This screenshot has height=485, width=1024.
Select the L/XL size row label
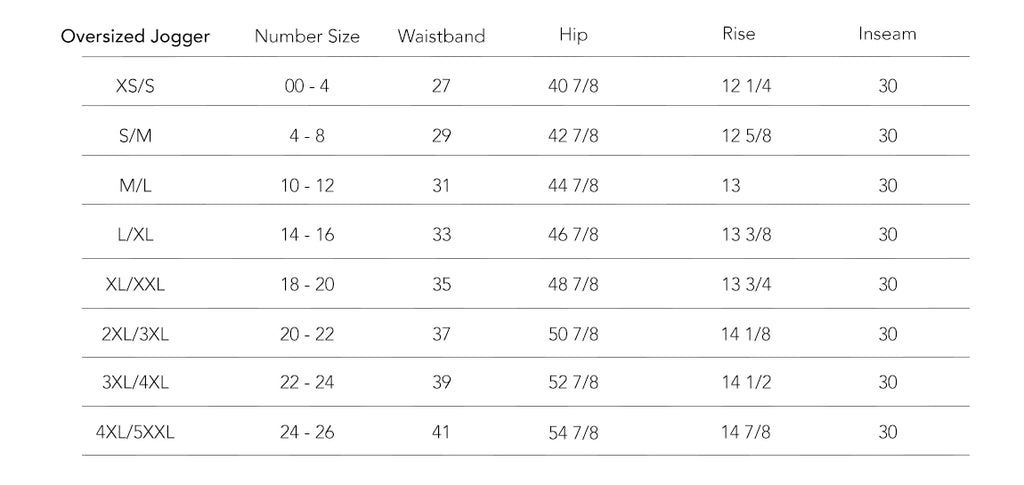135,235
